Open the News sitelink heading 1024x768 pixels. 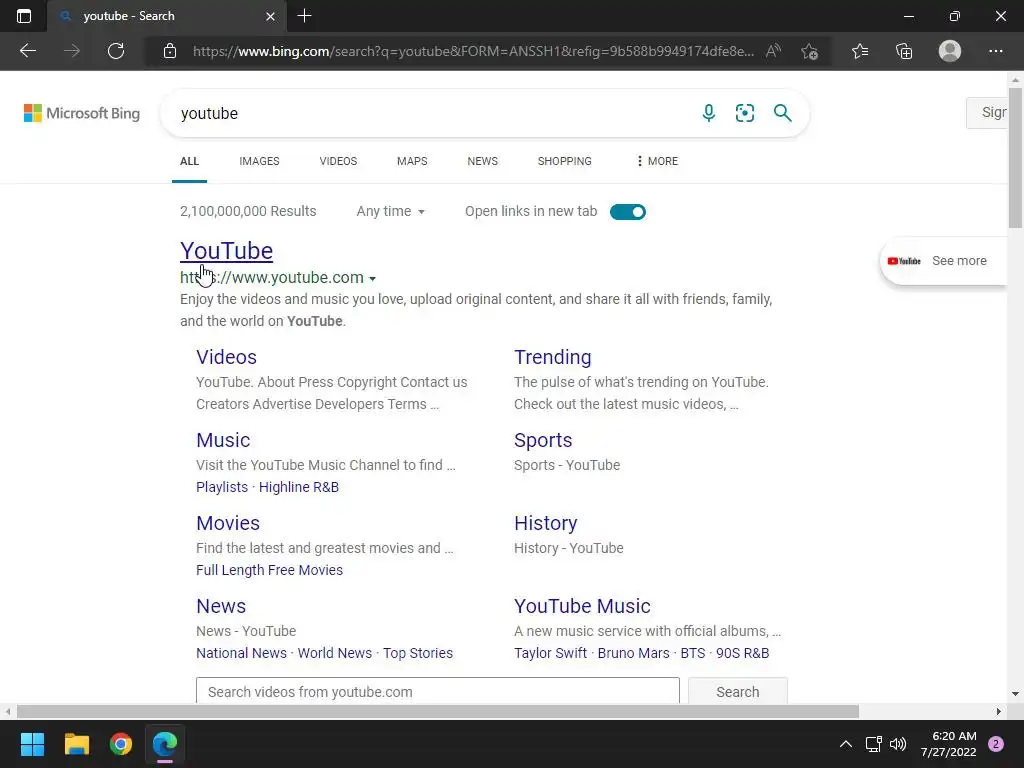pyautogui.click(x=221, y=606)
